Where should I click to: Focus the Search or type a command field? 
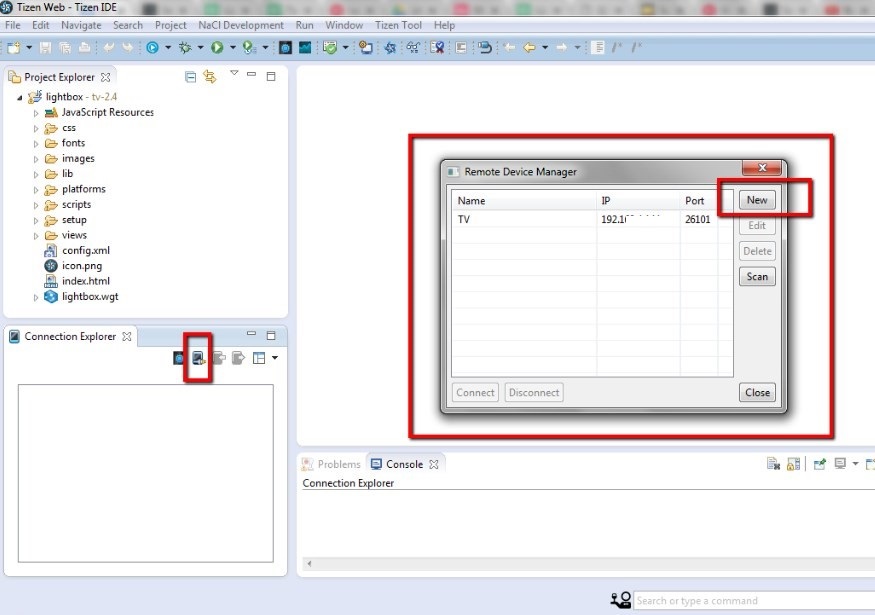754,601
